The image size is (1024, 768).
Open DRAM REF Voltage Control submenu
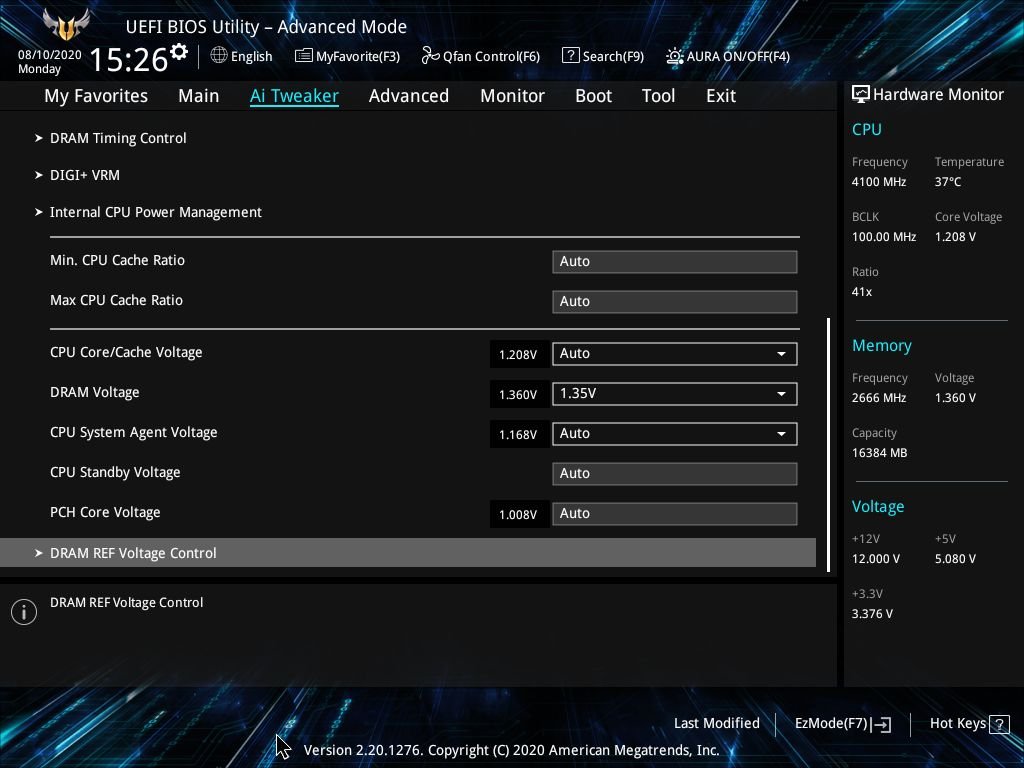pos(408,552)
